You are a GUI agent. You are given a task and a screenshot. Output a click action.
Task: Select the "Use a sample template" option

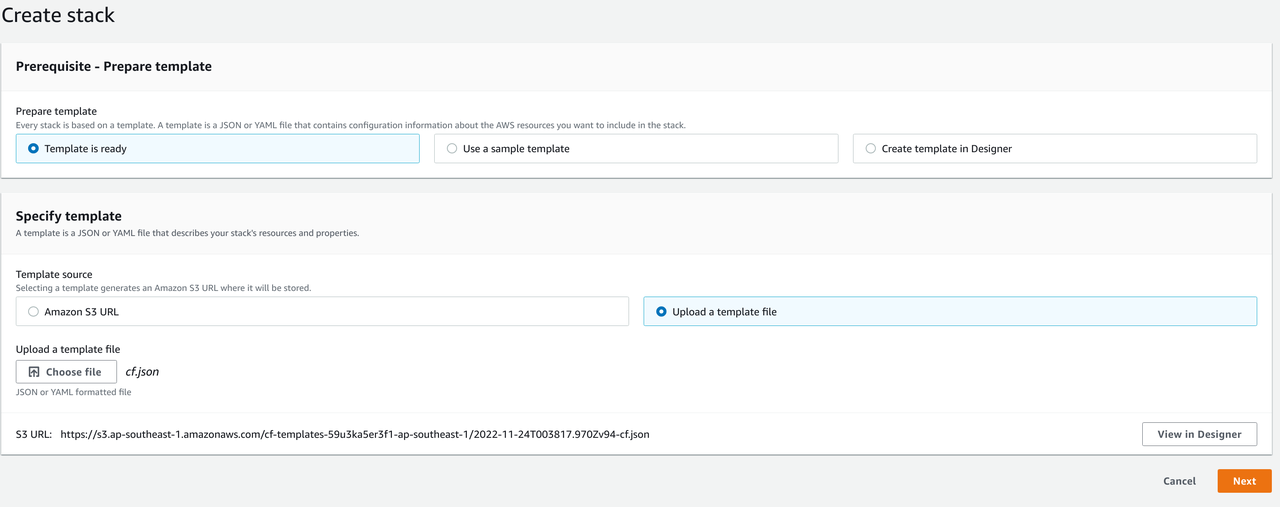coord(452,149)
